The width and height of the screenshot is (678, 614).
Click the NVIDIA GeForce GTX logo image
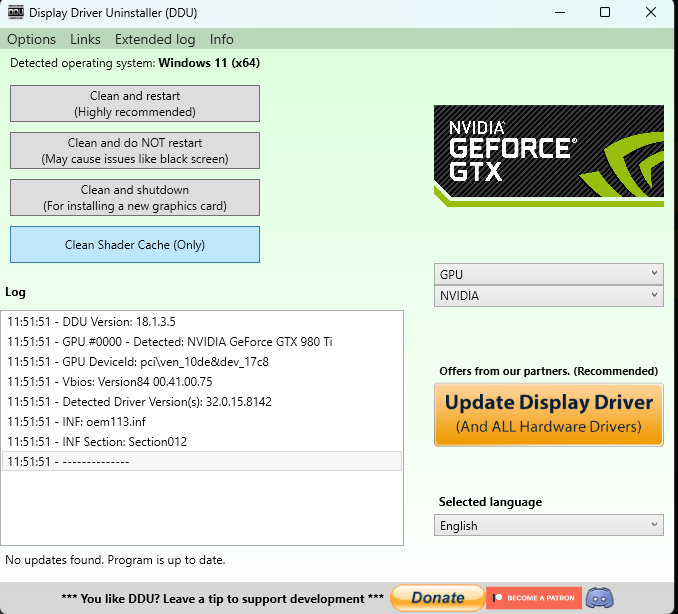[x=549, y=156]
